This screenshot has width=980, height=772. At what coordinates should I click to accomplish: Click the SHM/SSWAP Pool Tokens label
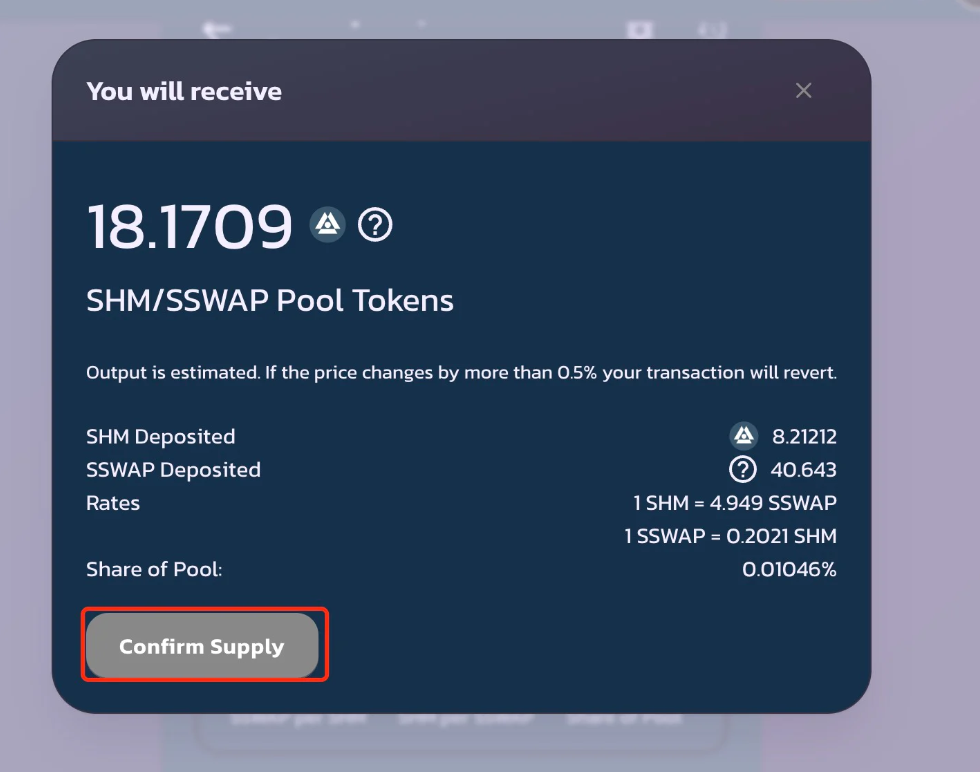pos(270,301)
